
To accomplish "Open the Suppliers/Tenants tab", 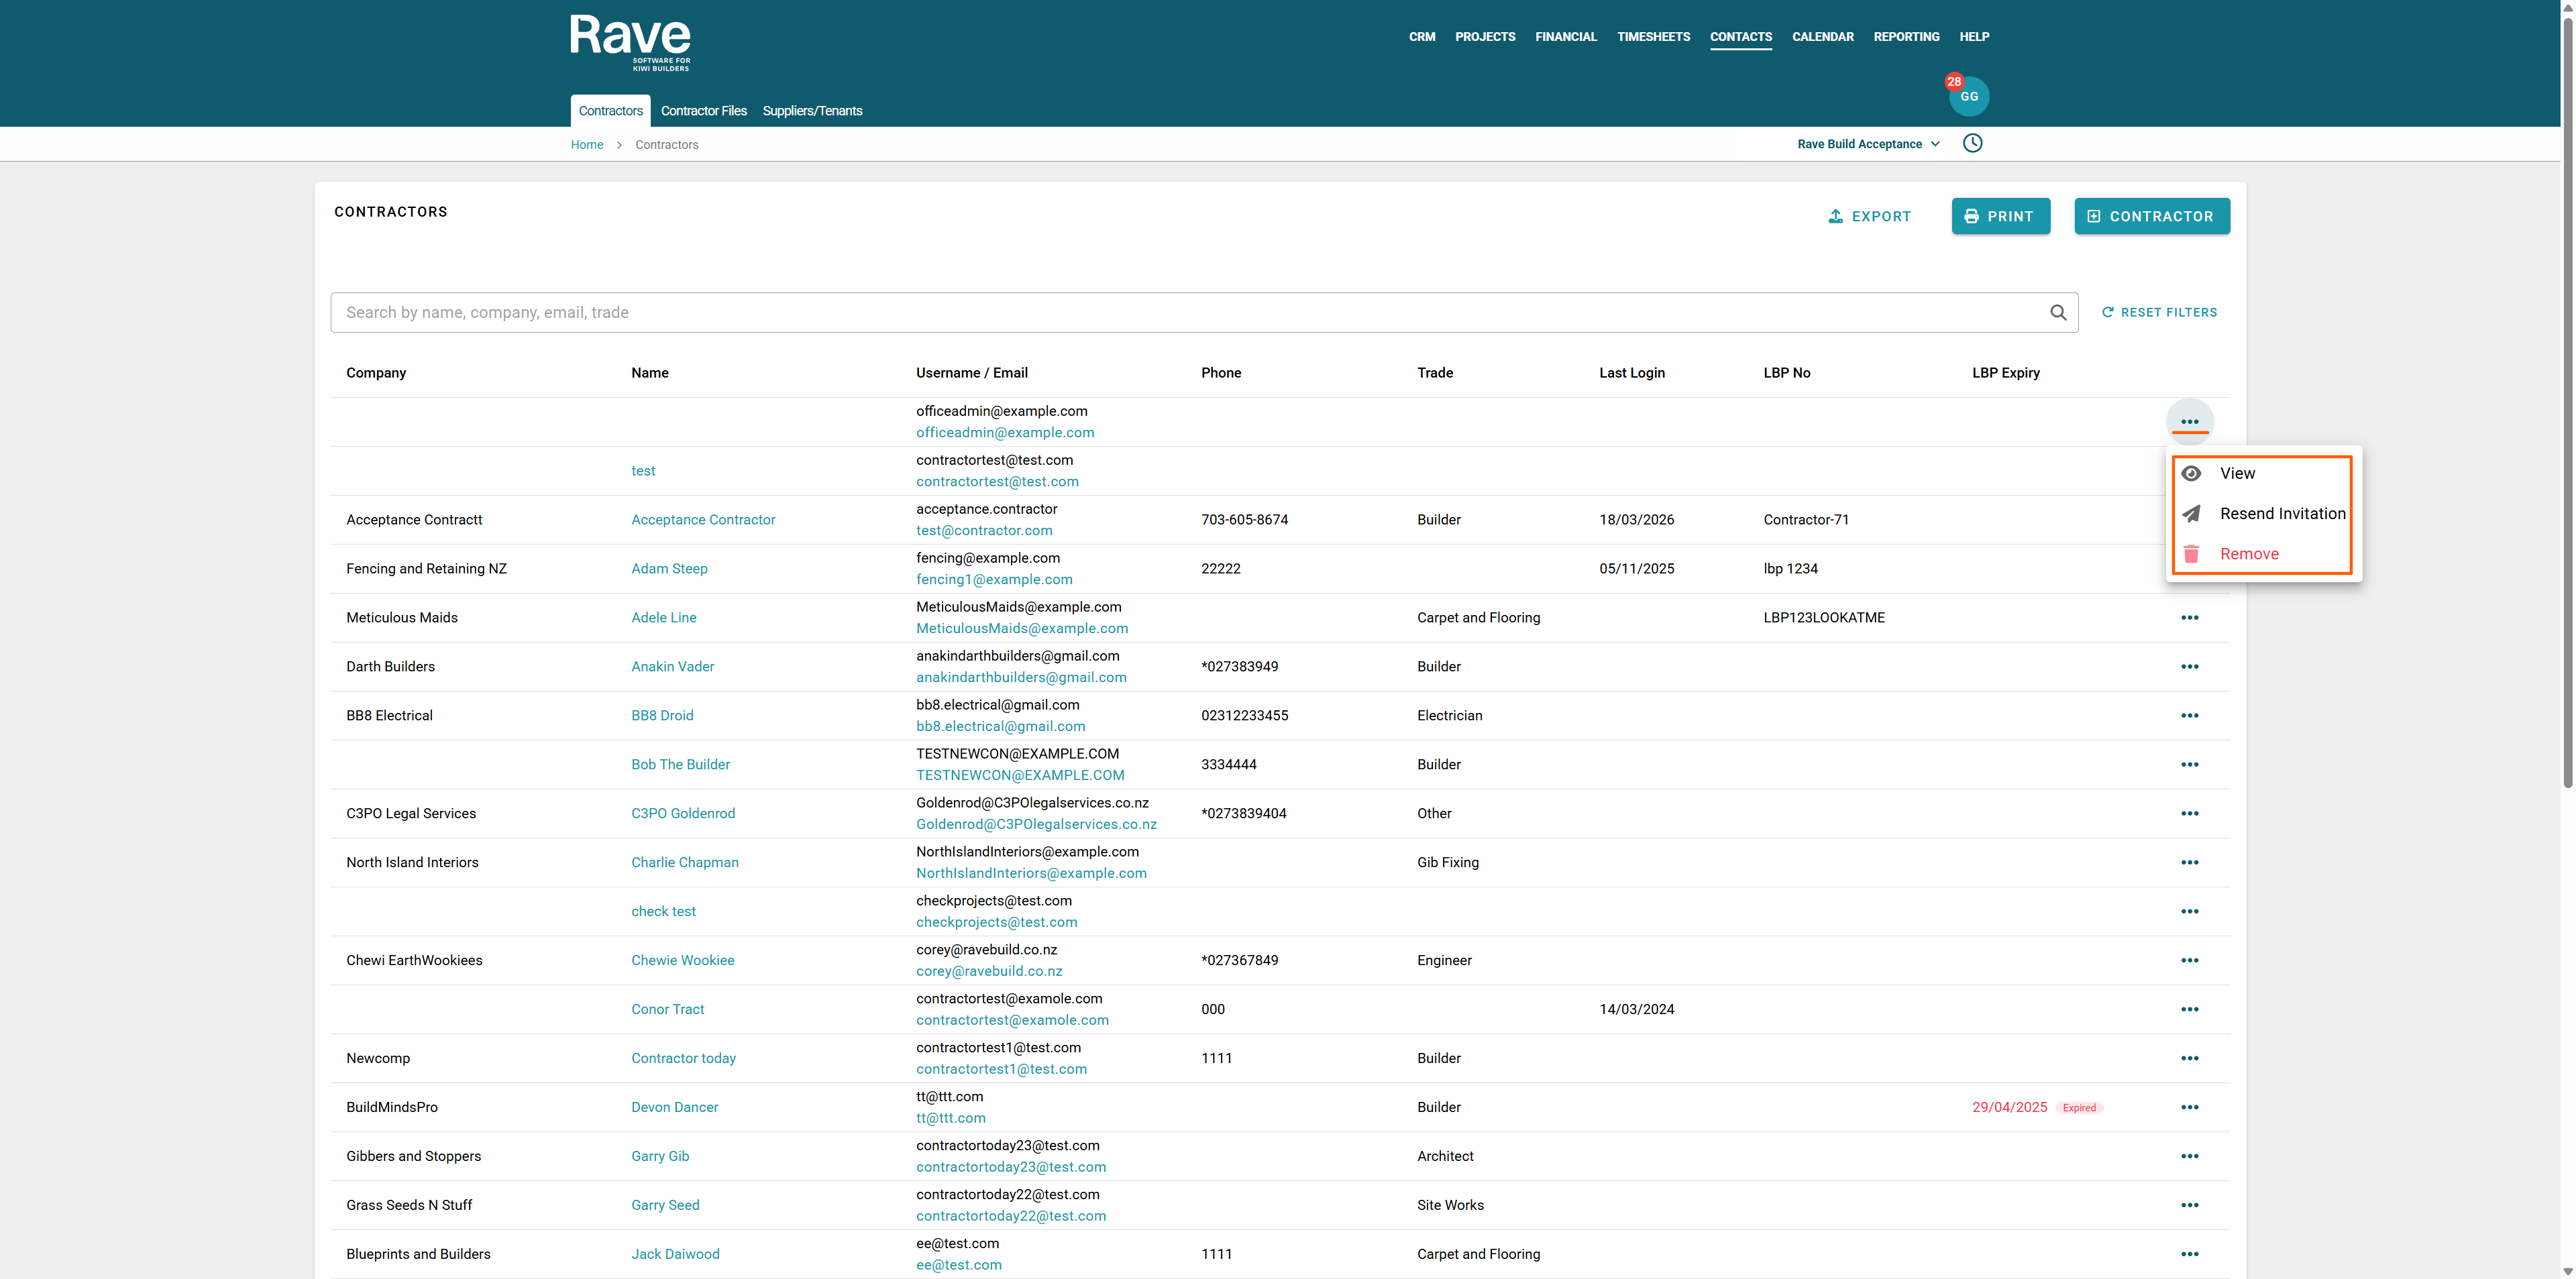I will (812, 111).
